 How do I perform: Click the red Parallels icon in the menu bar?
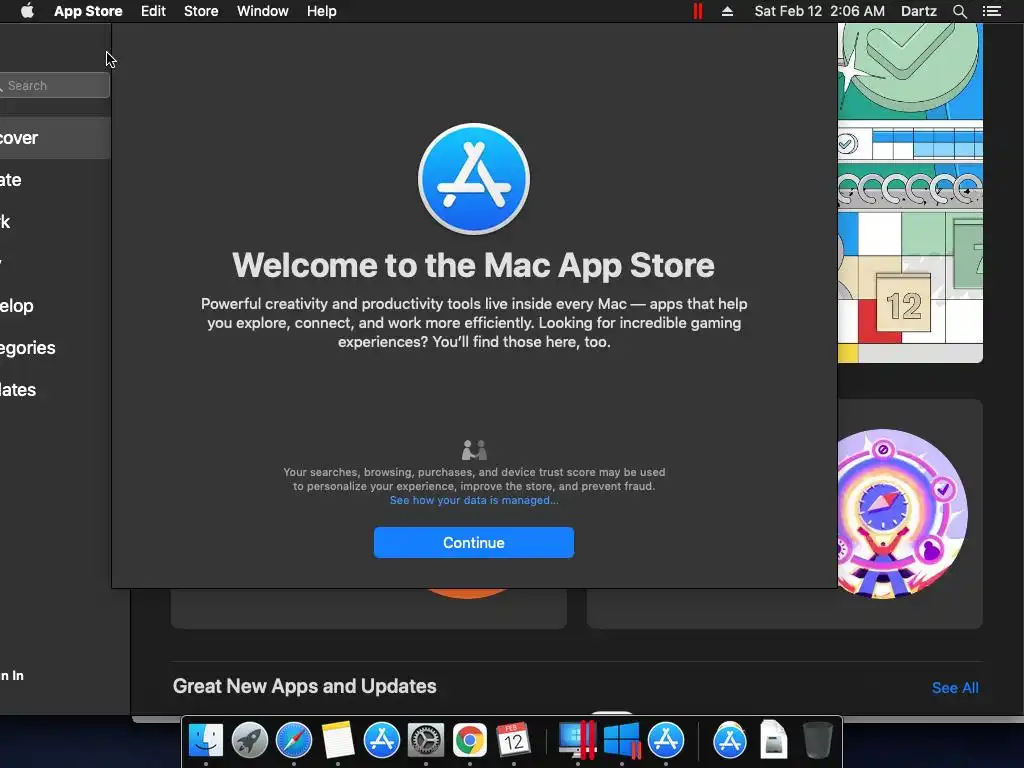click(697, 11)
